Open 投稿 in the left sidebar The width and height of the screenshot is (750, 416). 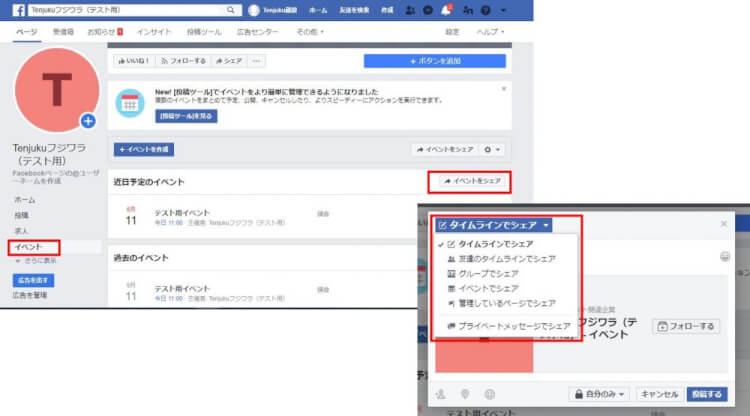pyautogui.click(x=22, y=216)
